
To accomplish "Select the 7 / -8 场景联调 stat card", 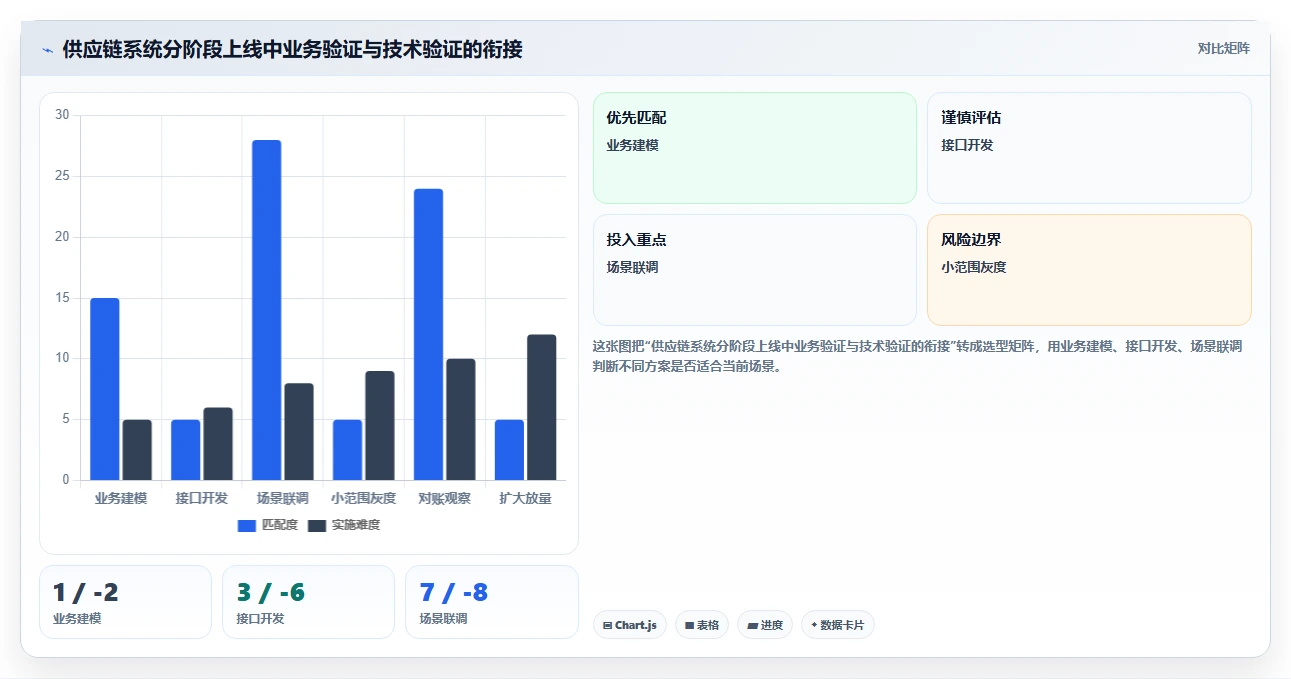I will tap(492, 602).
